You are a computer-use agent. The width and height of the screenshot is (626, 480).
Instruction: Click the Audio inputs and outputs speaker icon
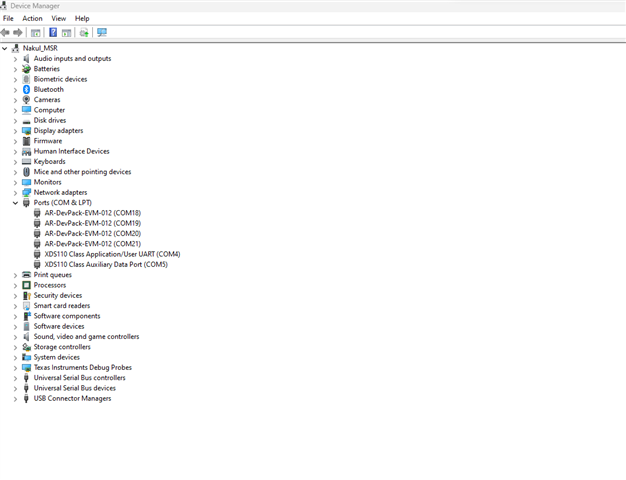(26, 59)
